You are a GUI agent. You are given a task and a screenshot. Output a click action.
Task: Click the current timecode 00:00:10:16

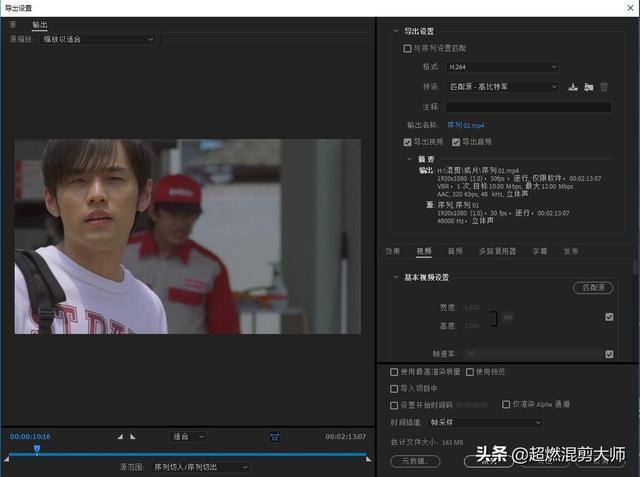[x=30, y=437]
